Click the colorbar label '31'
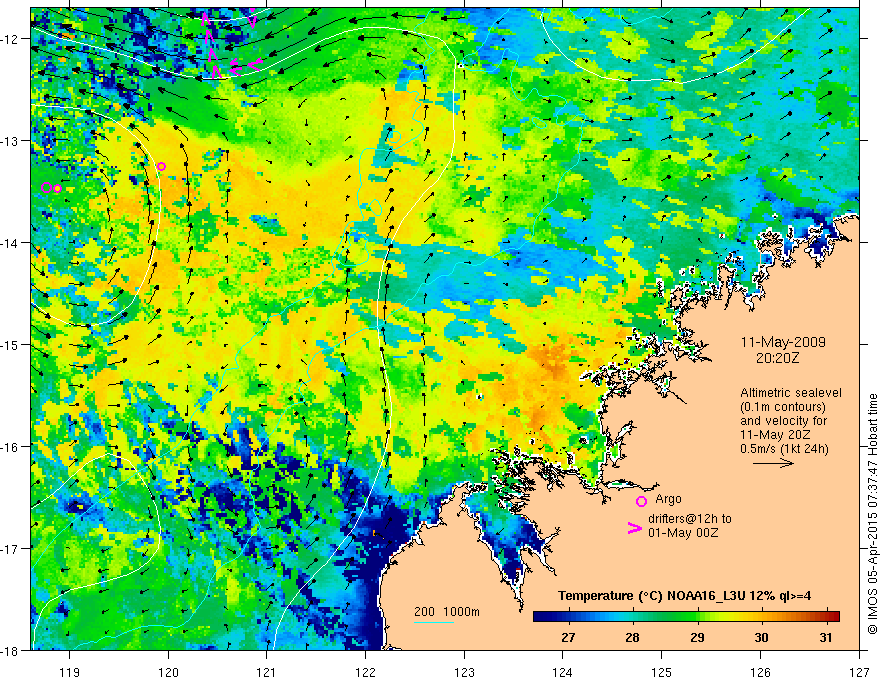The width and height of the screenshot is (880, 680). click(x=825, y=638)
